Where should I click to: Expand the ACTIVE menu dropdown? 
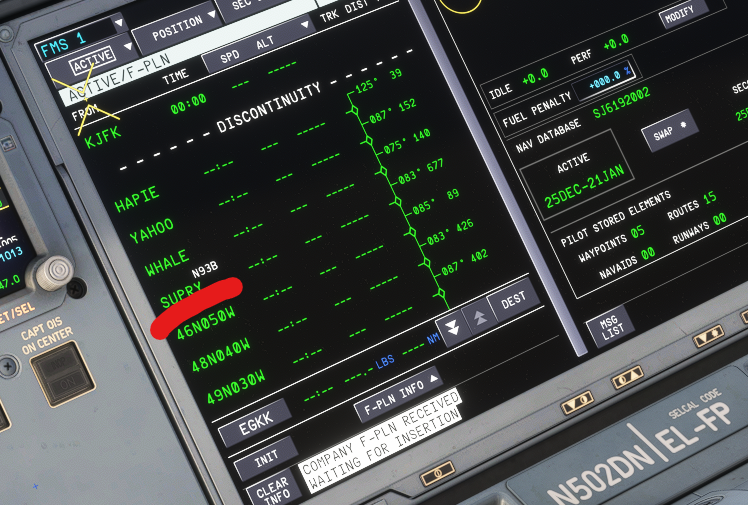pos(96,52)
